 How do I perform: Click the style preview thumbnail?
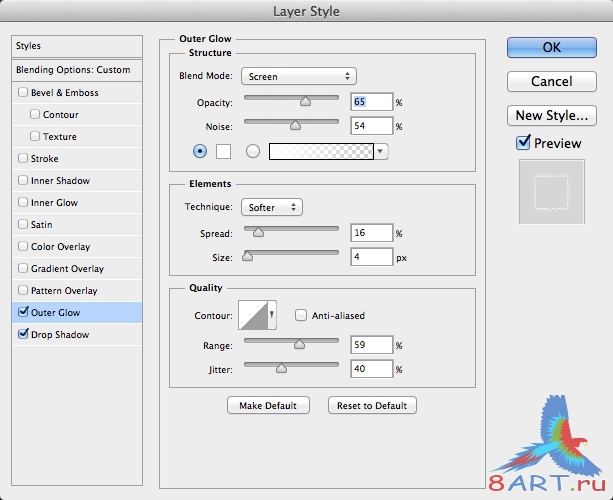551,187
